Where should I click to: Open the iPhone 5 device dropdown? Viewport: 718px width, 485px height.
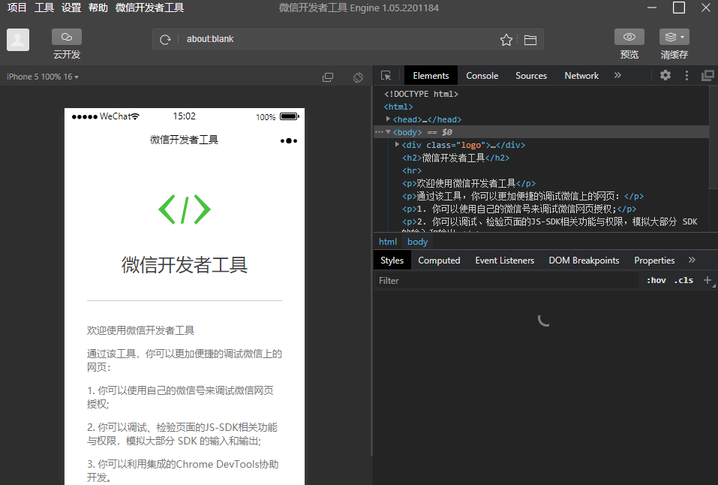(x=43, y=77)
